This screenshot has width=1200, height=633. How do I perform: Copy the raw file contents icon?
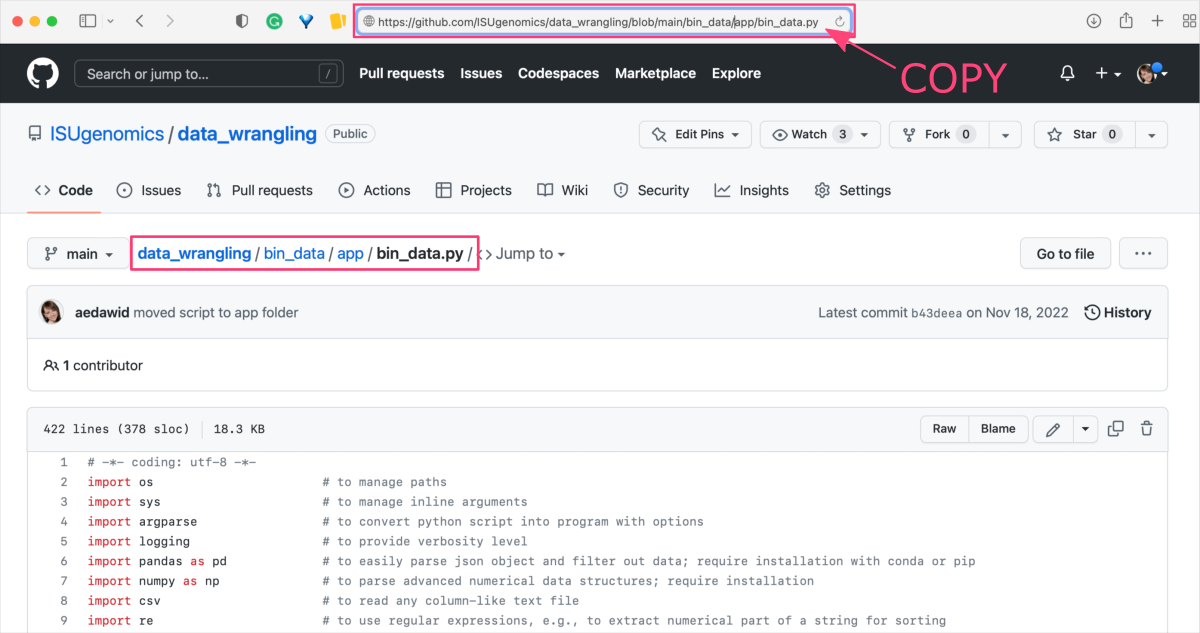pos(1115,428)
